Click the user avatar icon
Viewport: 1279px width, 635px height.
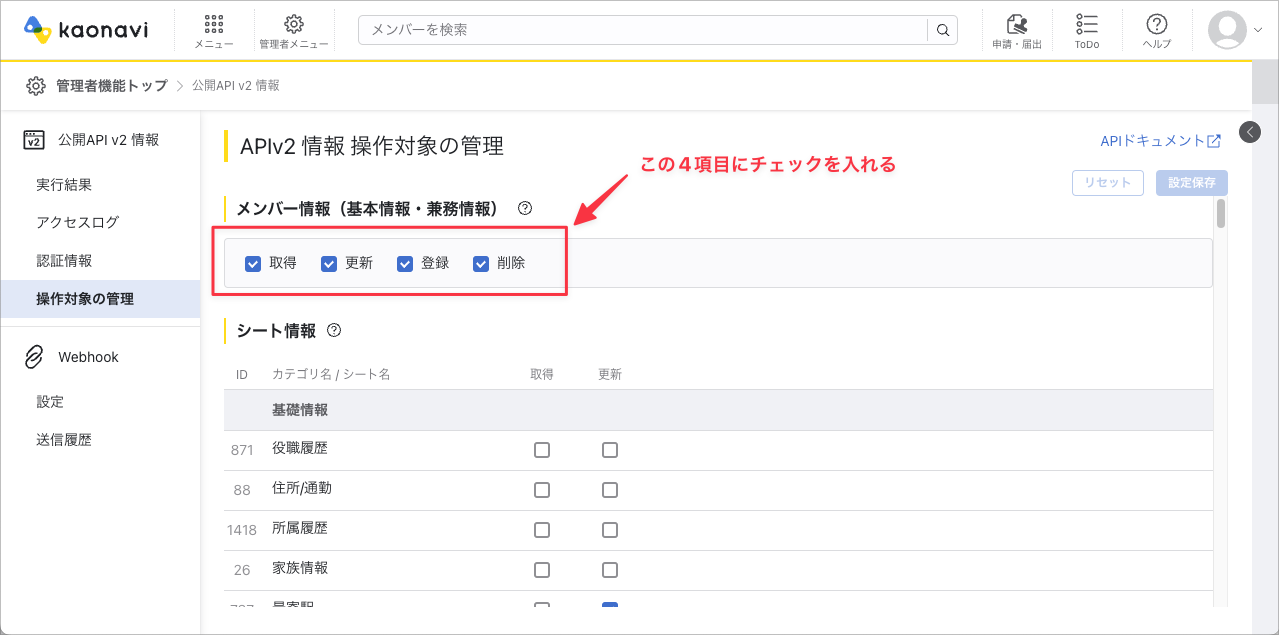point(1227,30)
